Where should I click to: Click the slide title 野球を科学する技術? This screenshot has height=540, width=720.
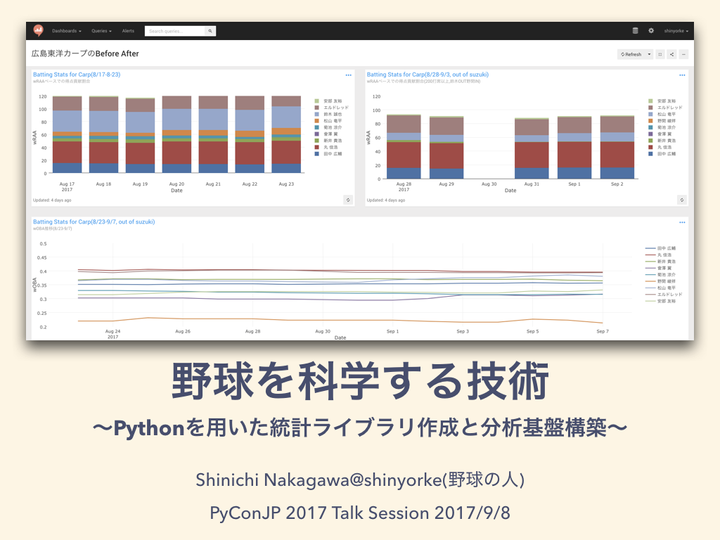(360, 381)
